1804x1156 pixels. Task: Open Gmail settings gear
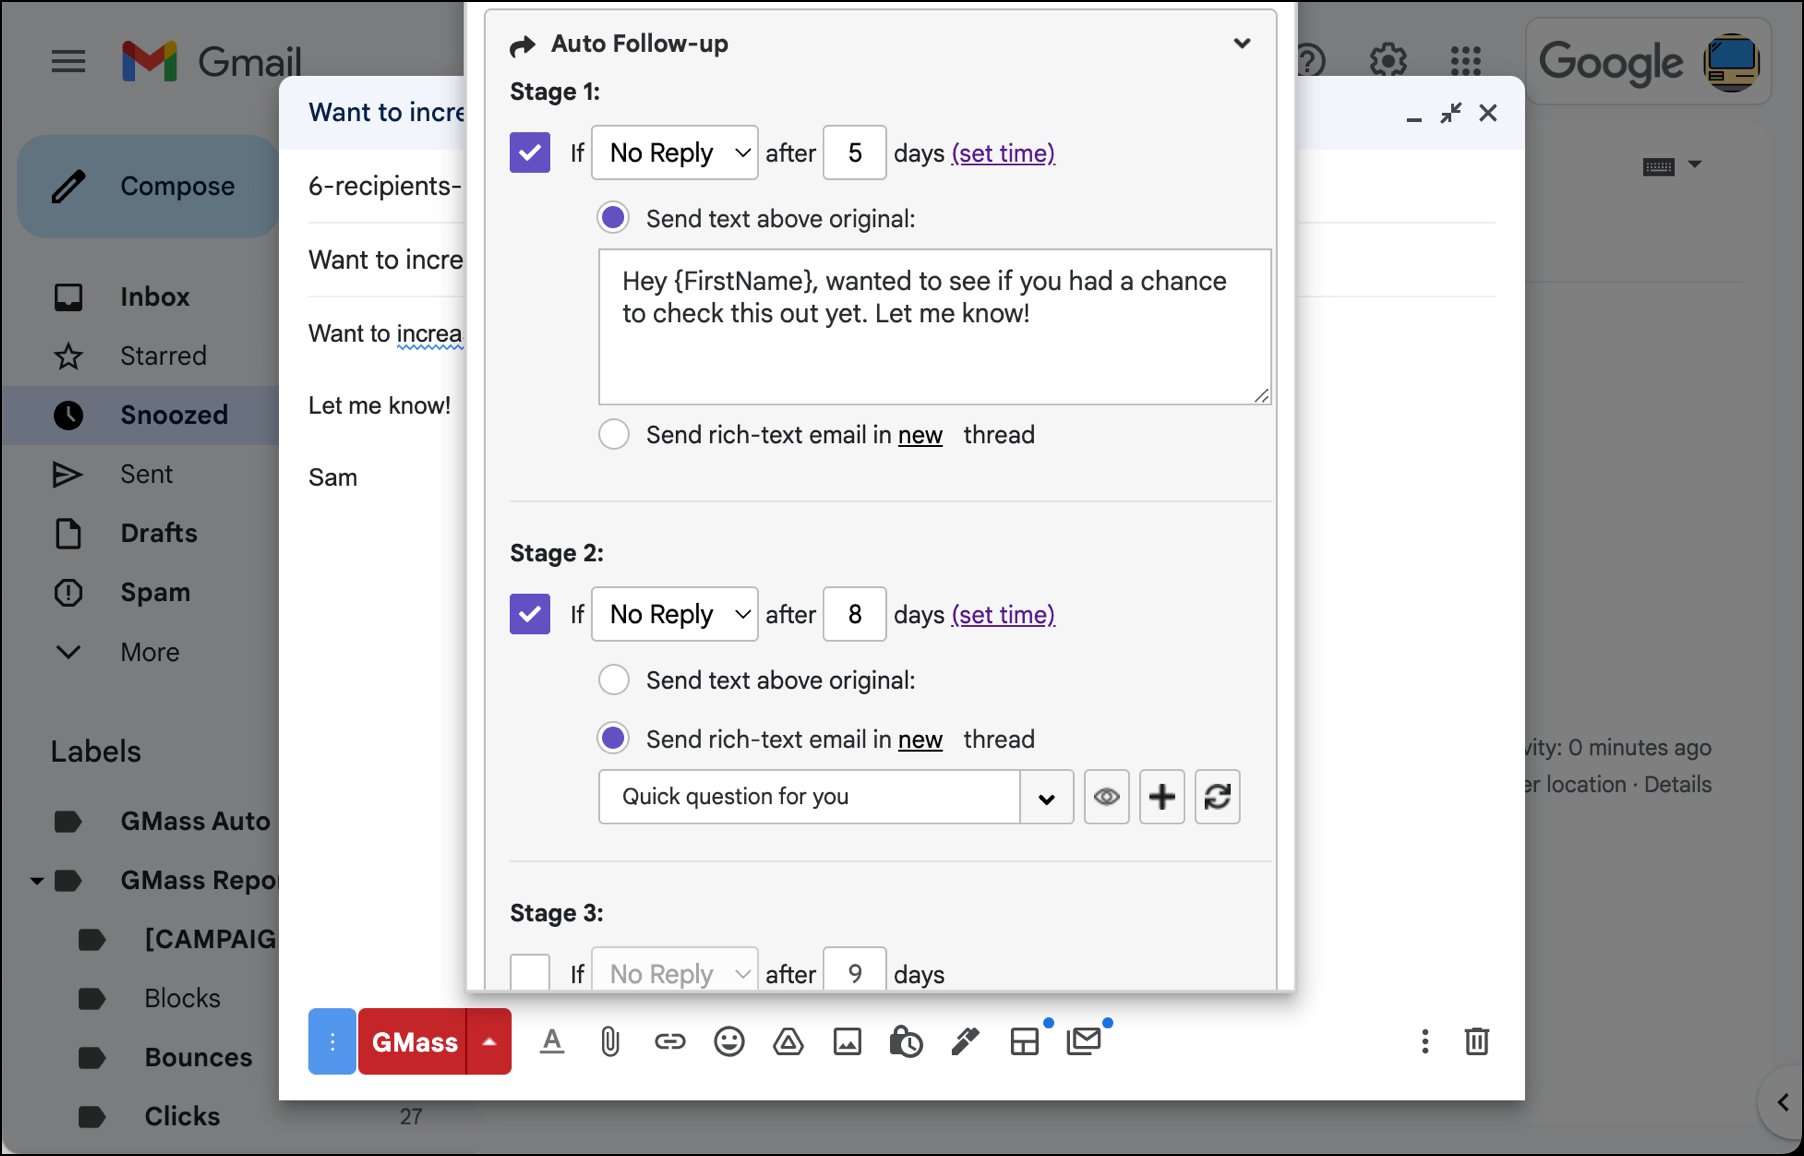(x=1388, y=61)
